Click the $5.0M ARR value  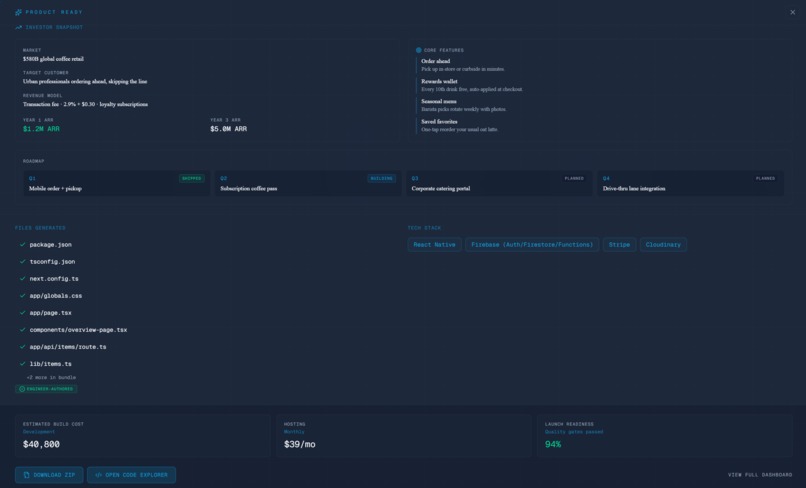pyautogui.click(x=228, y=129)
